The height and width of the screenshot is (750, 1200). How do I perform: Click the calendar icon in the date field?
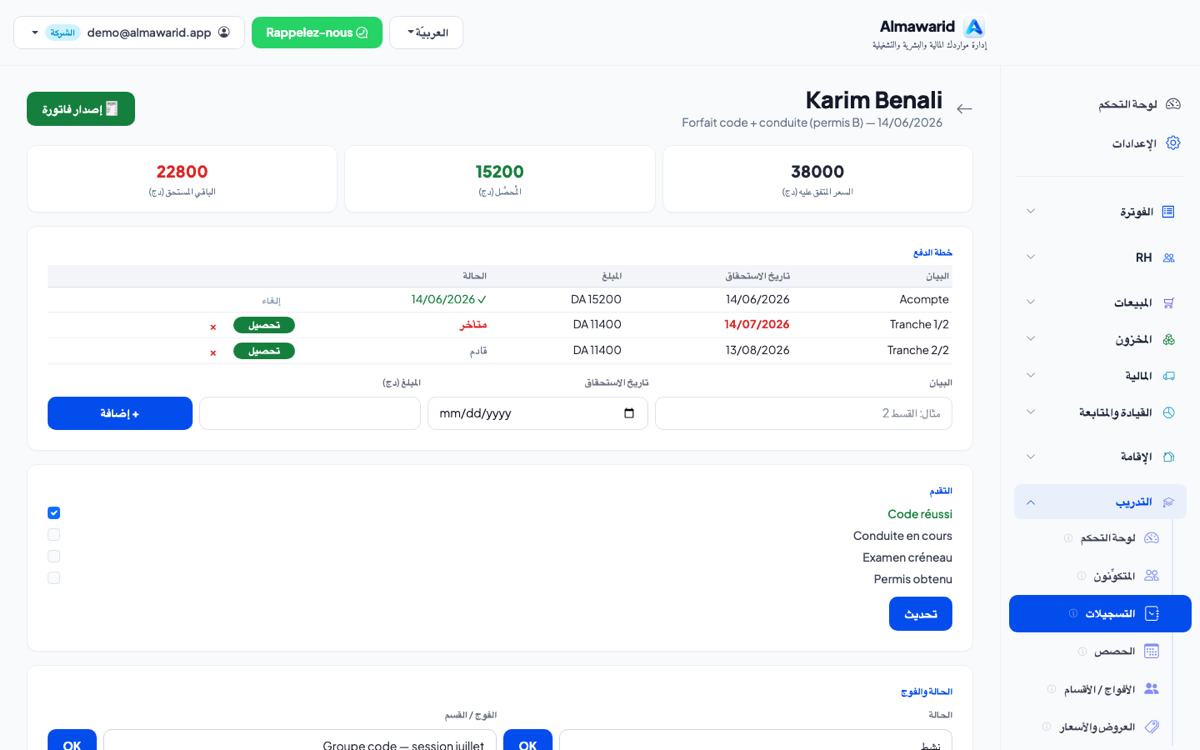(x=629, y=413)
